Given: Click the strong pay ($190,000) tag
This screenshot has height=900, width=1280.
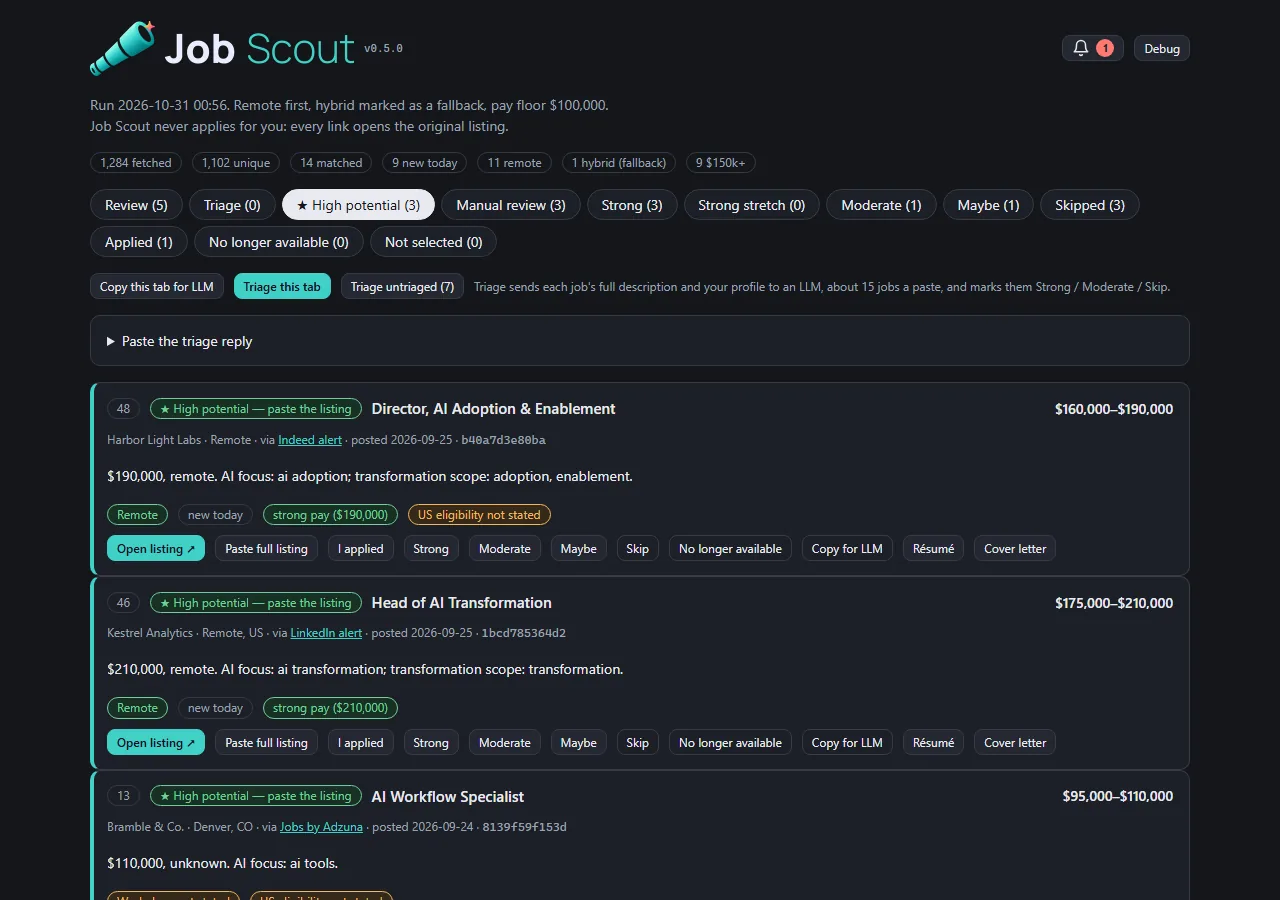Looking at the screenshot, I should pyautogui.click(x=330, y=515).
